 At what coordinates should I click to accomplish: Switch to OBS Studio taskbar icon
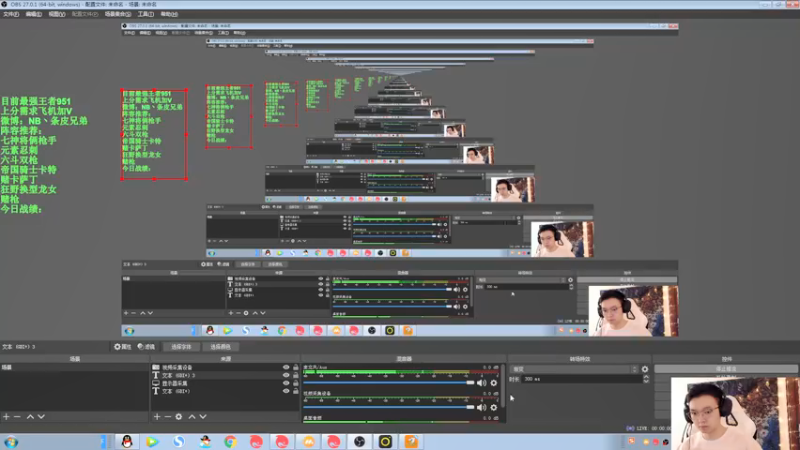coord(360,442)
